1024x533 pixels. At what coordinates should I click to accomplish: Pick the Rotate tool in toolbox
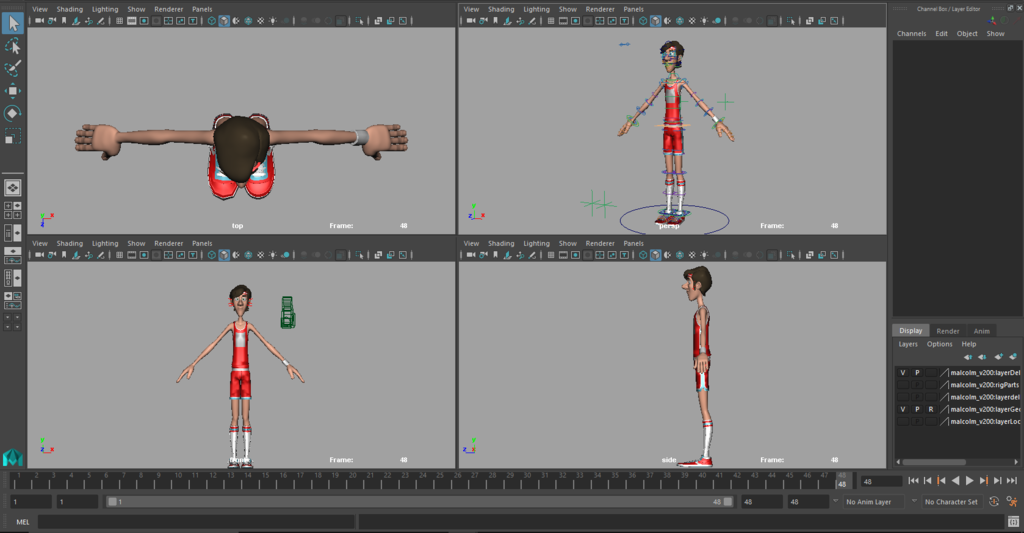tap(12, 113)
